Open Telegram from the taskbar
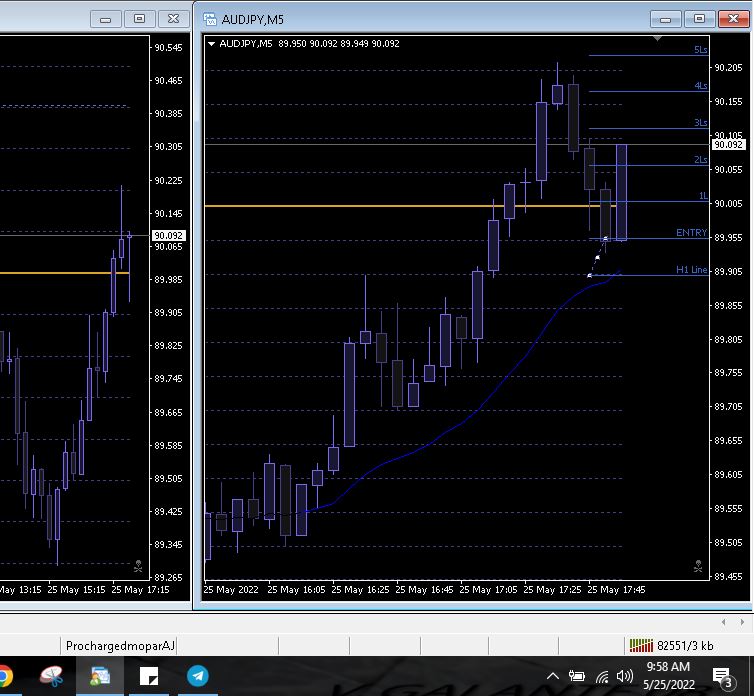The image size is (754, 696). (x=198, y=677)
